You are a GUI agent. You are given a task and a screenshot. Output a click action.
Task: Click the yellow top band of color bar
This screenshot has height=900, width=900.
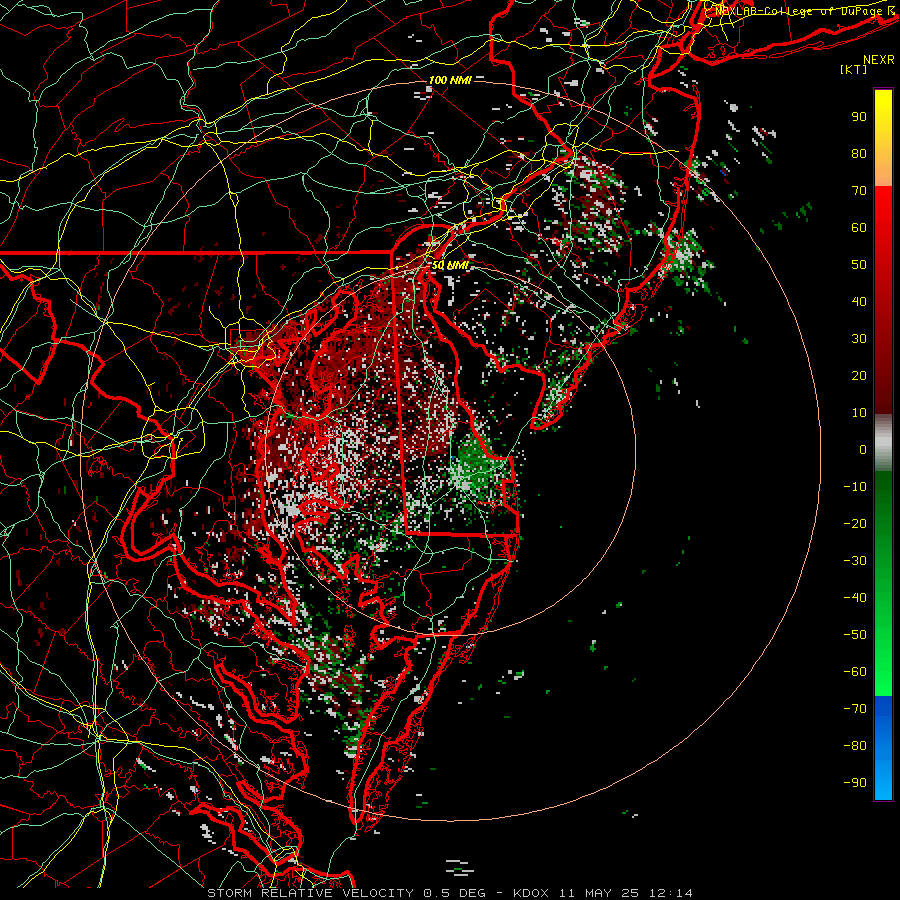pos(883,138)
